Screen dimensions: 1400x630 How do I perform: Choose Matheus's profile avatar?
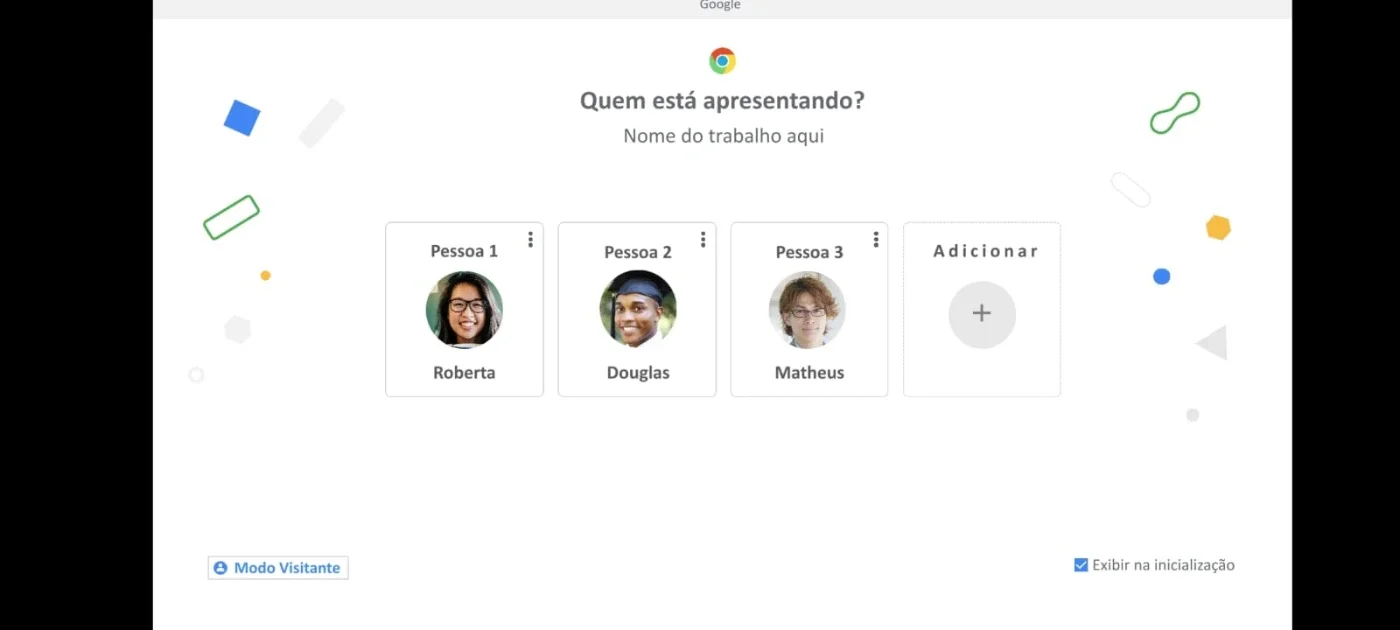[x=807, y=309]
